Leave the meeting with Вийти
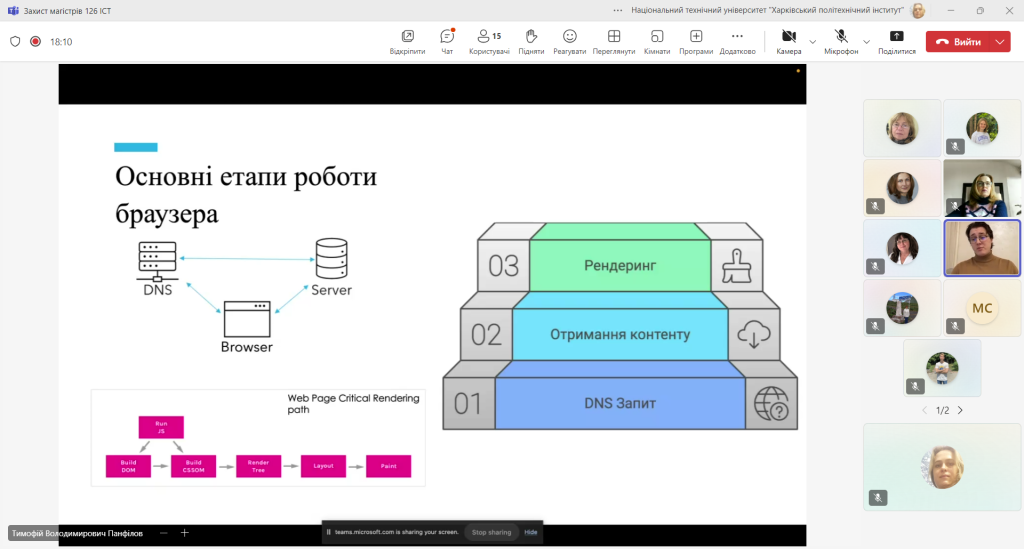This screenshot has width=1024, height=549. (x=959, y=41)
